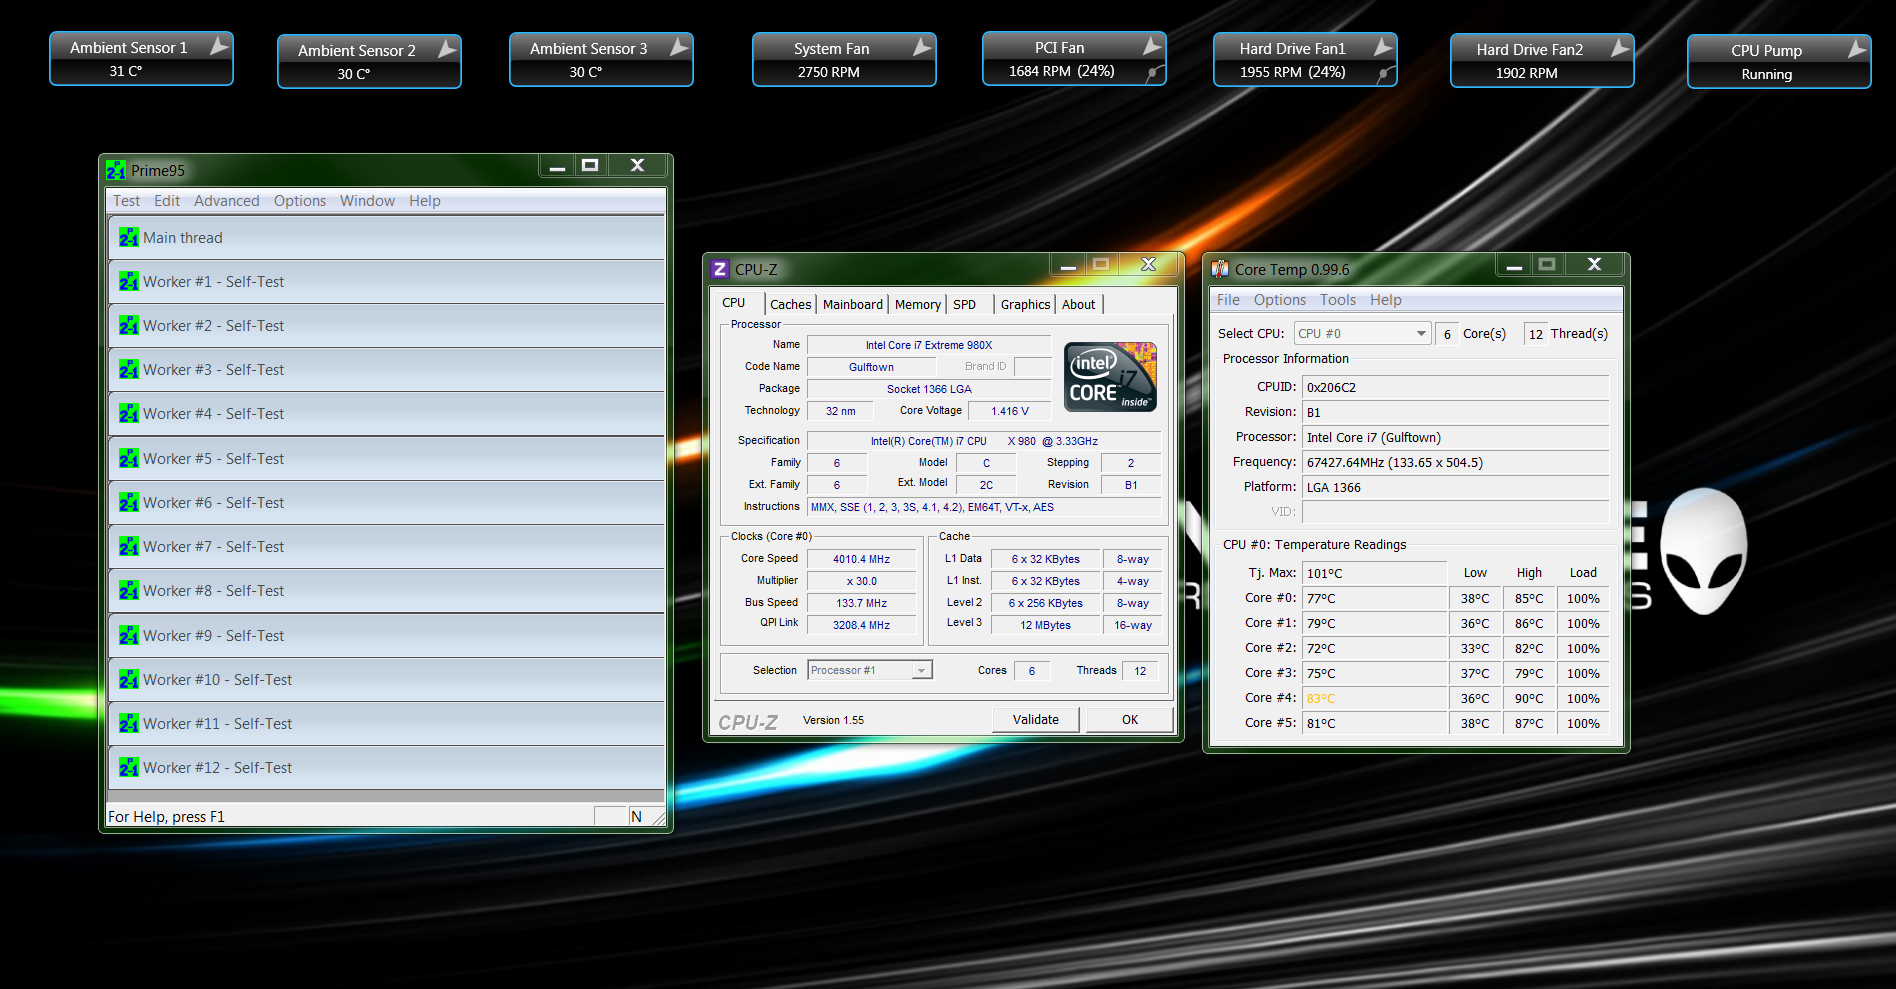Open Prime95 Options menu
This screenshot has height=989, width=1896.
300,201
